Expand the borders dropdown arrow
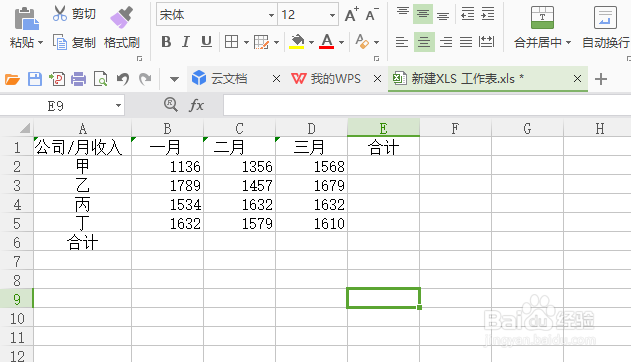The width and height of the screenshot is (631, 362). coord(246,42)
